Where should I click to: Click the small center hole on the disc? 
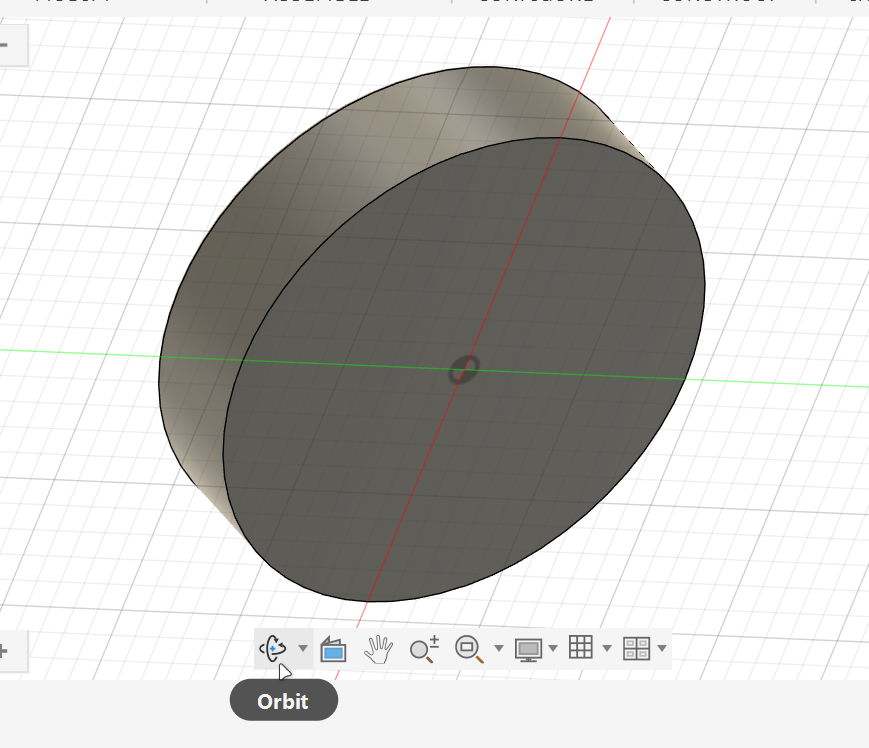coord(463,370)
